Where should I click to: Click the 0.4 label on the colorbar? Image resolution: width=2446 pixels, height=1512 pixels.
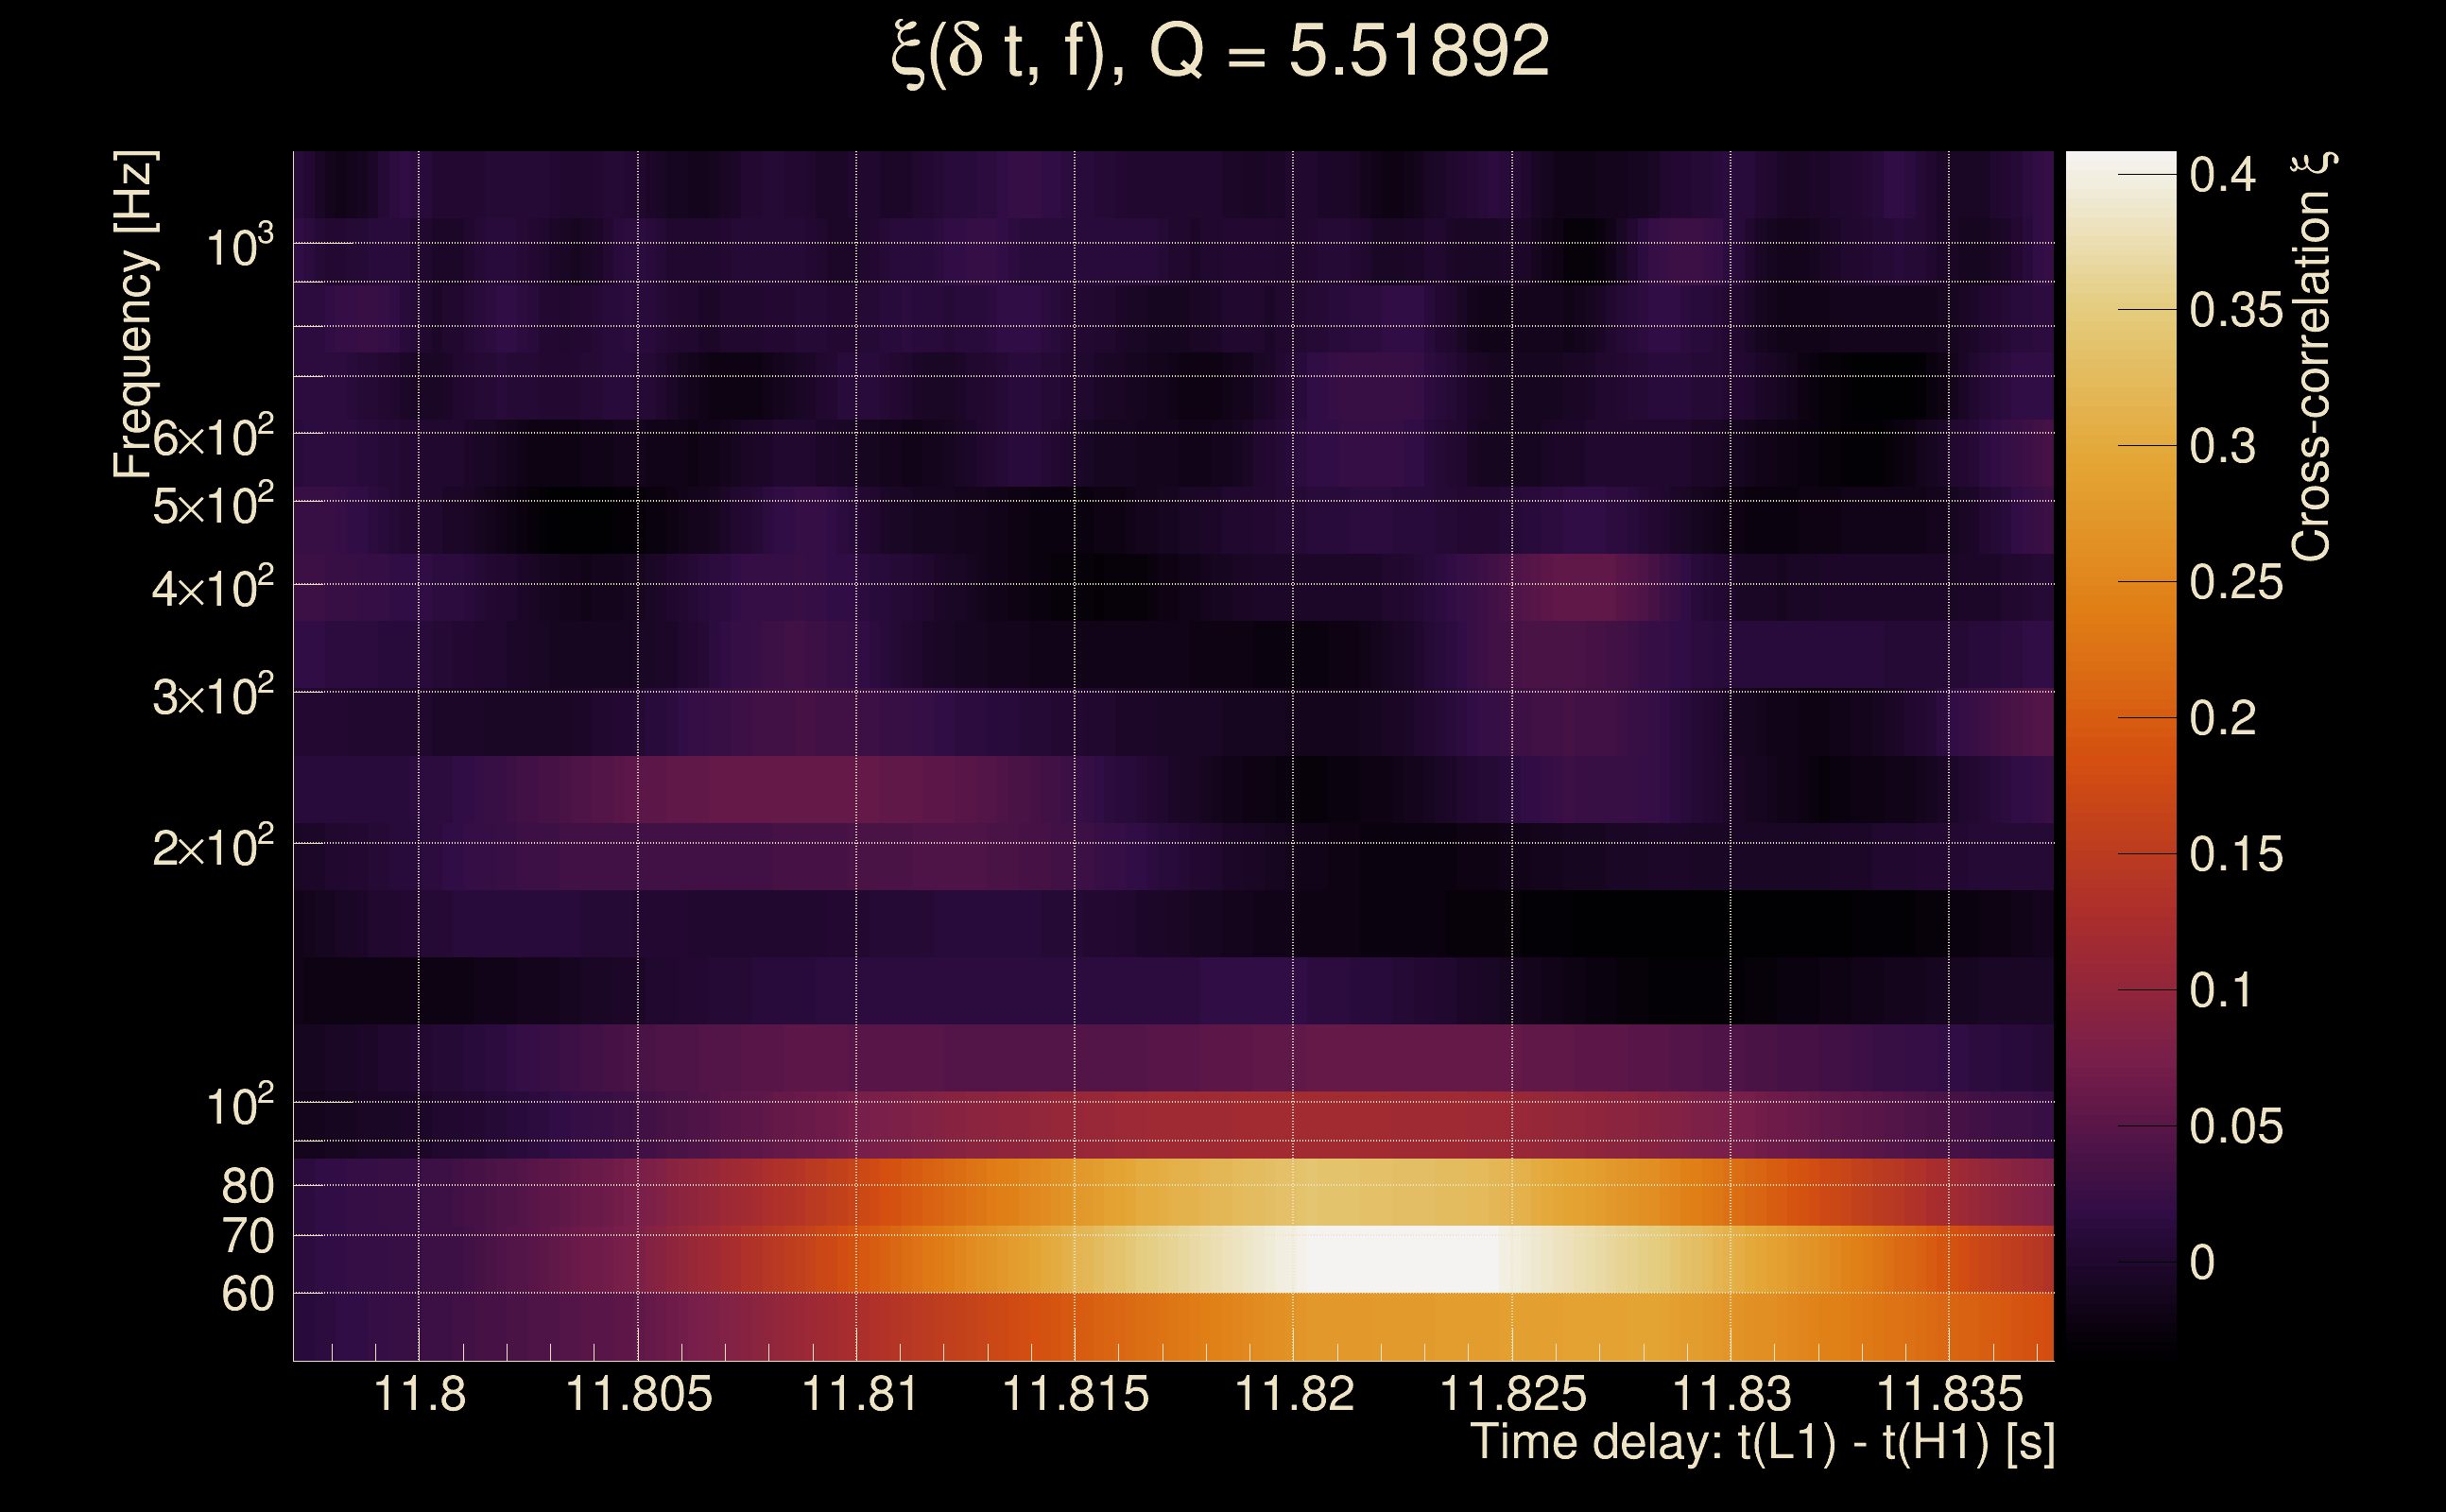coord(2222,176)
